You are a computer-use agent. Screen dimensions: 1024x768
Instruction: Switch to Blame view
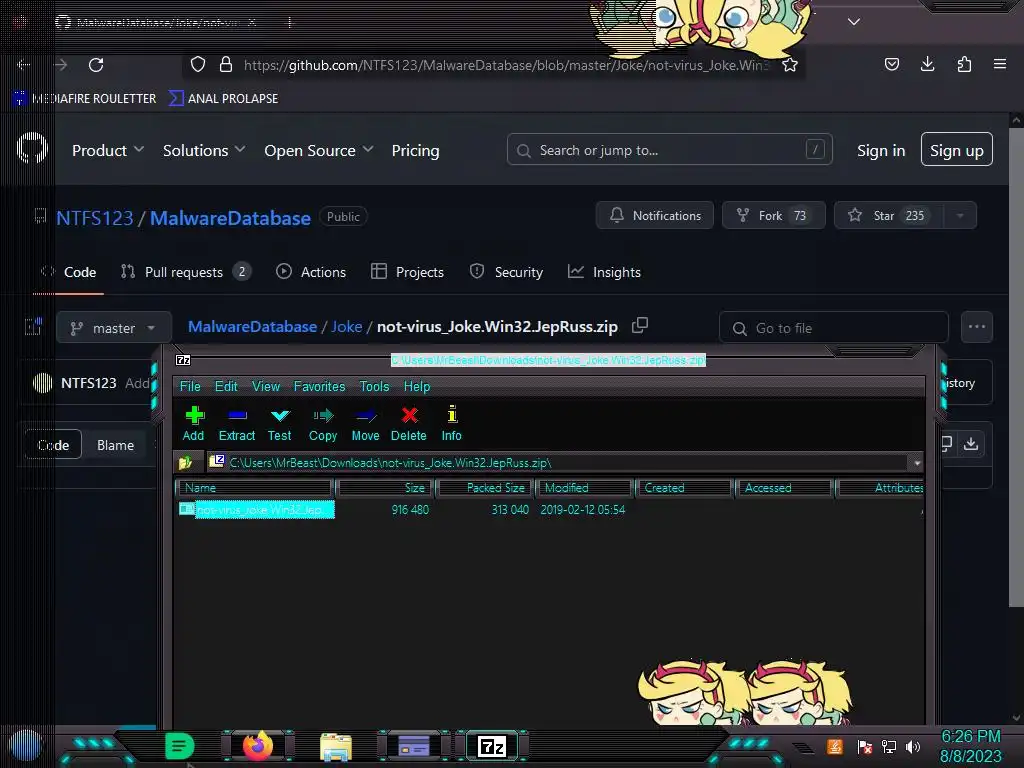[116, 445]
